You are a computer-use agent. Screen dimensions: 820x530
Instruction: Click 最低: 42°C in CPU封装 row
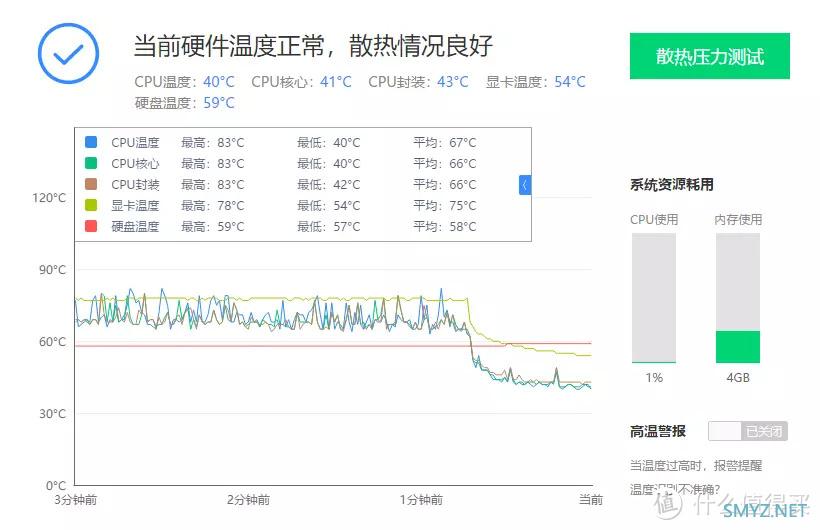click(329, 185)
